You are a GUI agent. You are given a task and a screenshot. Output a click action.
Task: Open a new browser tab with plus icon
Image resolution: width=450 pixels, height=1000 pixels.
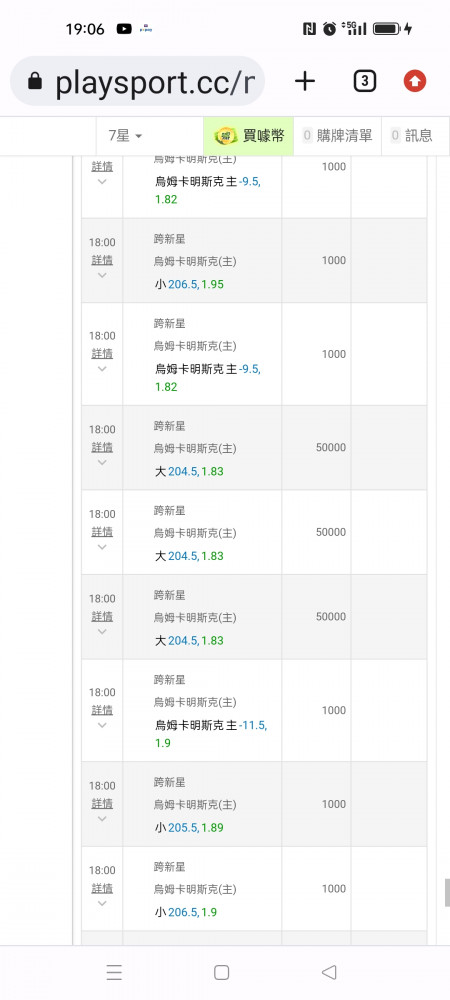pos(305,81)
